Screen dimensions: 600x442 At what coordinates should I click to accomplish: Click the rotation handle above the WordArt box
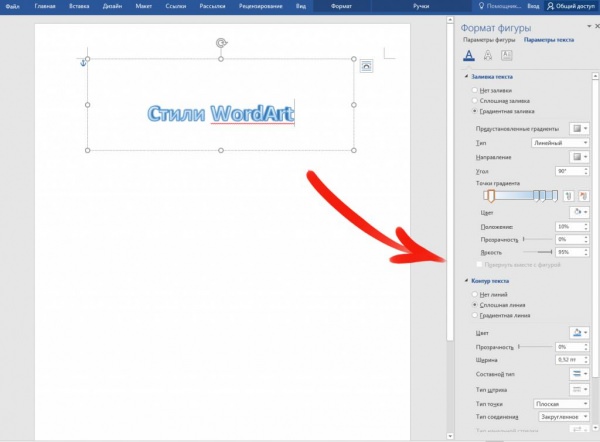click(x=221, y=42)
